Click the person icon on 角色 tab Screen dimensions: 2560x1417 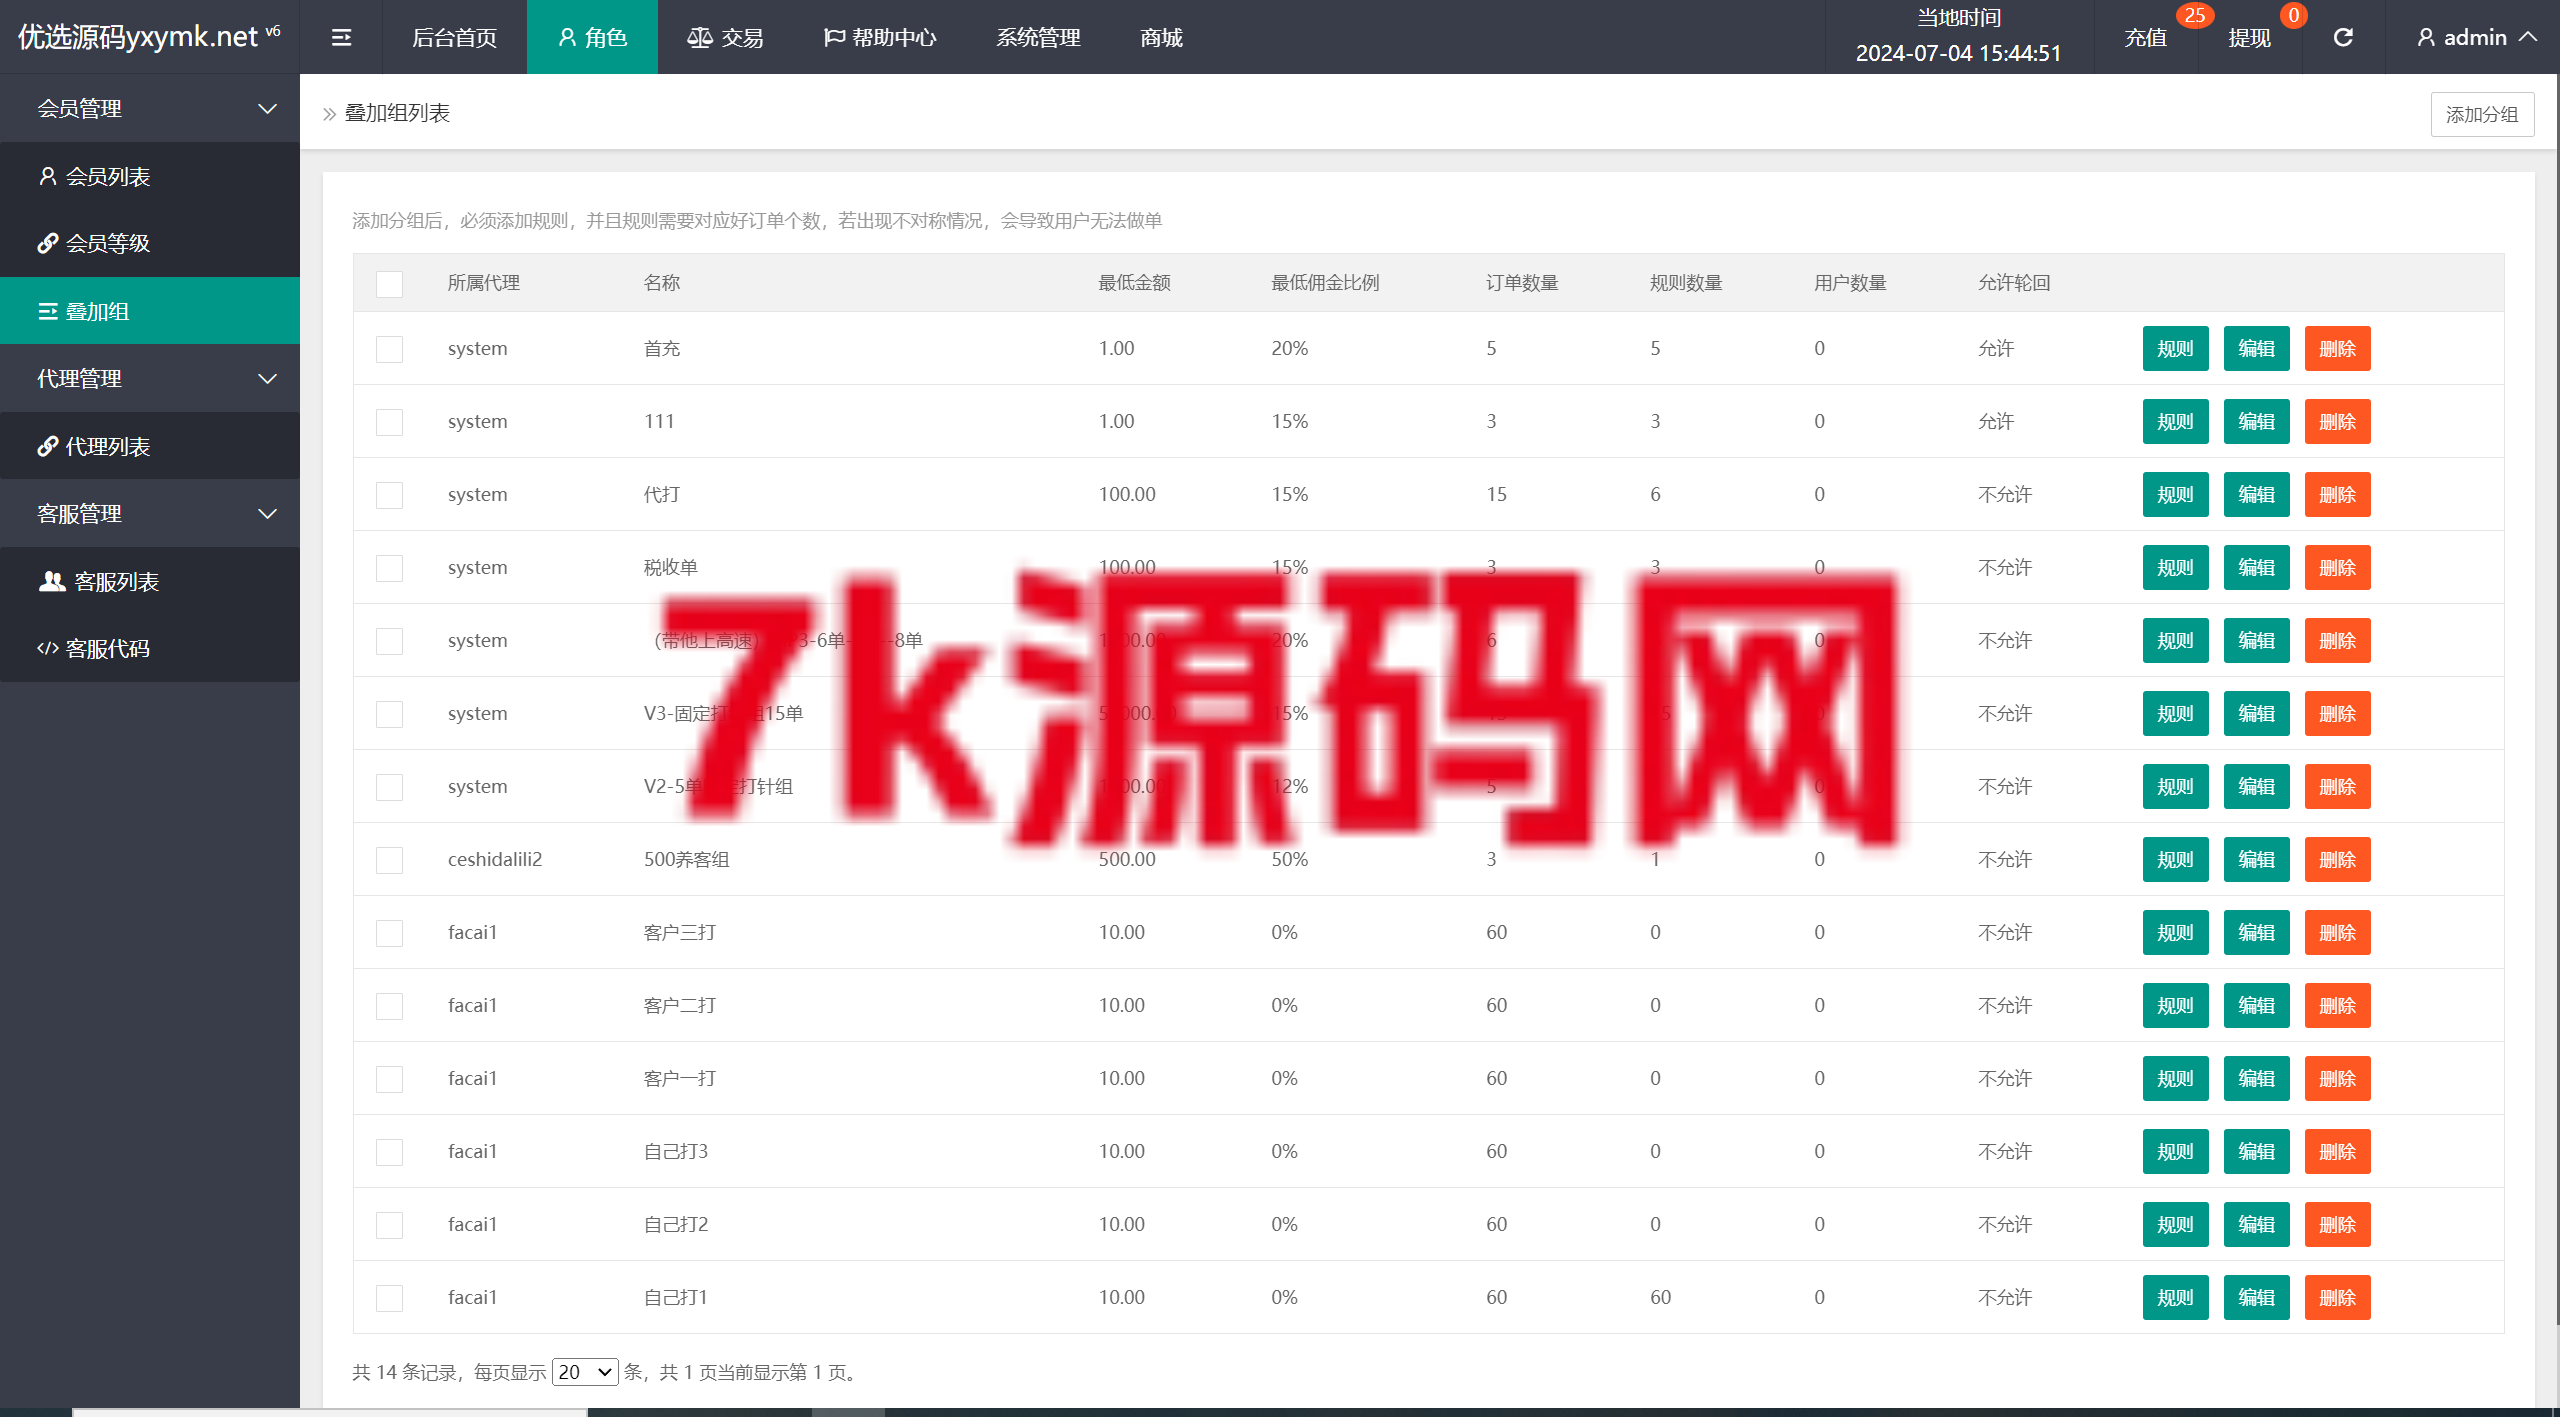click(567, 37)
